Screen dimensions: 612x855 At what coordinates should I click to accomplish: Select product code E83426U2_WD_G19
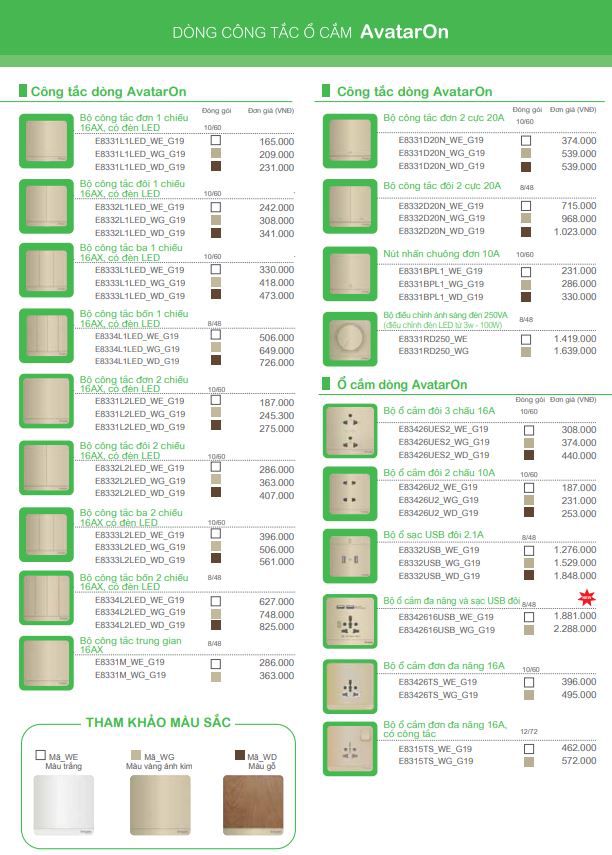pos(438,513)
